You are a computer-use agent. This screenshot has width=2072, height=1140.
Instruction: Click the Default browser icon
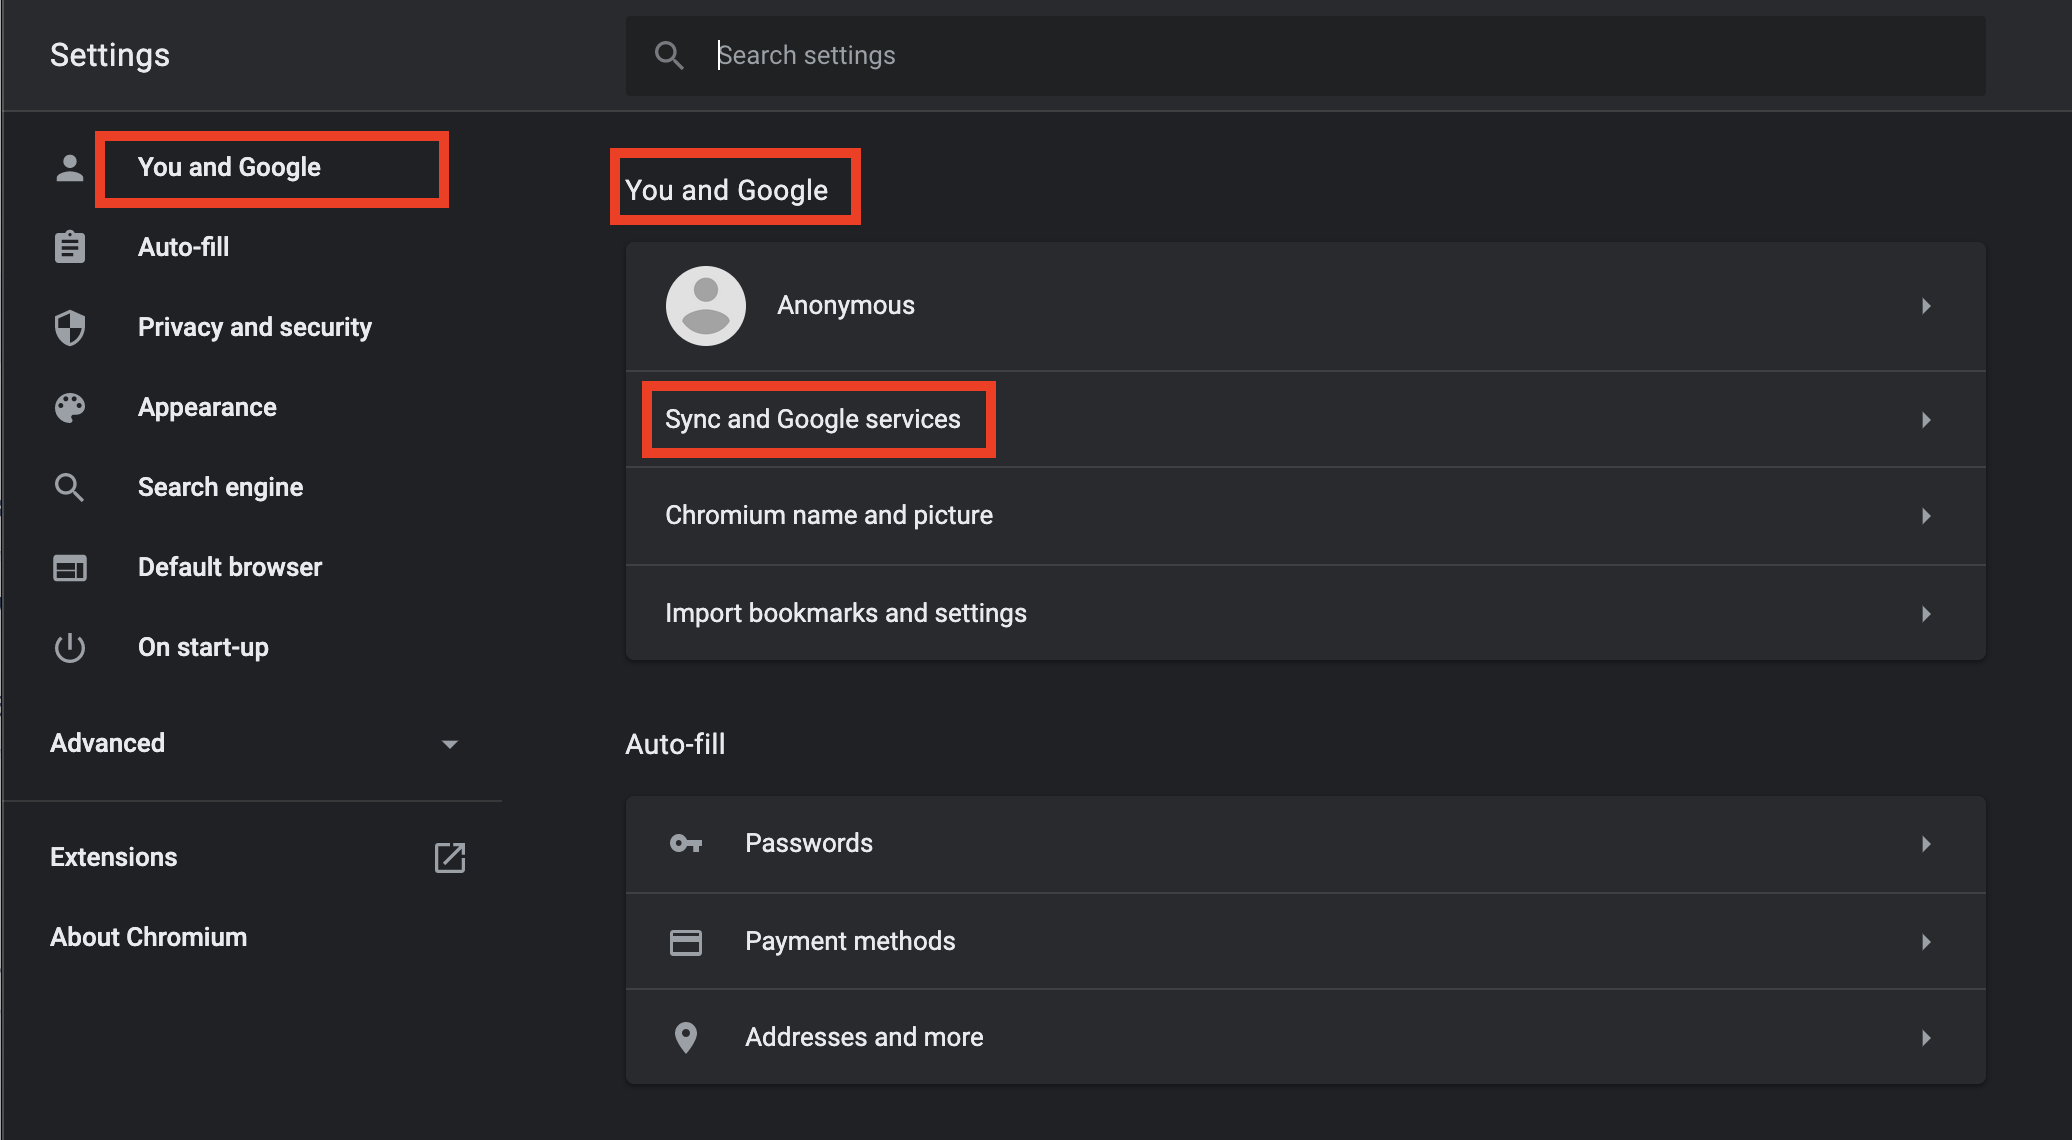pyautogui.click(x=69, y=567)
